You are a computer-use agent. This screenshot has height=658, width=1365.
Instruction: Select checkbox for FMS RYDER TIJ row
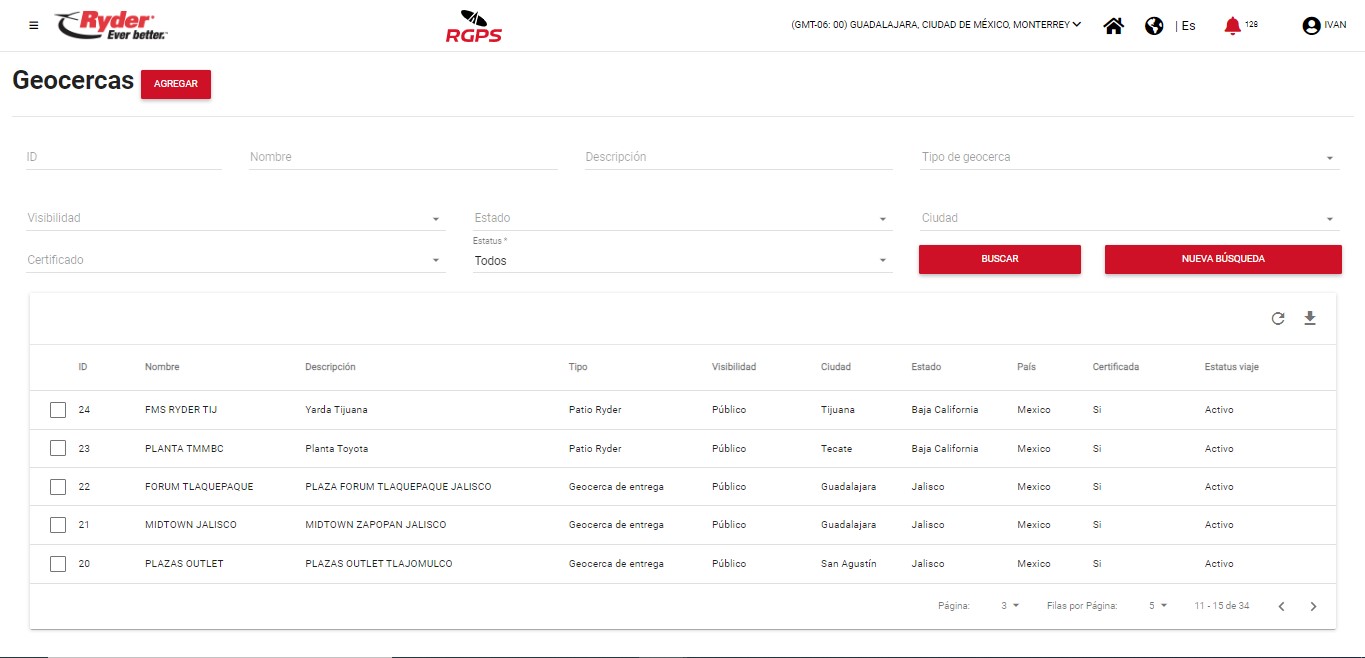tap(58, 410)
